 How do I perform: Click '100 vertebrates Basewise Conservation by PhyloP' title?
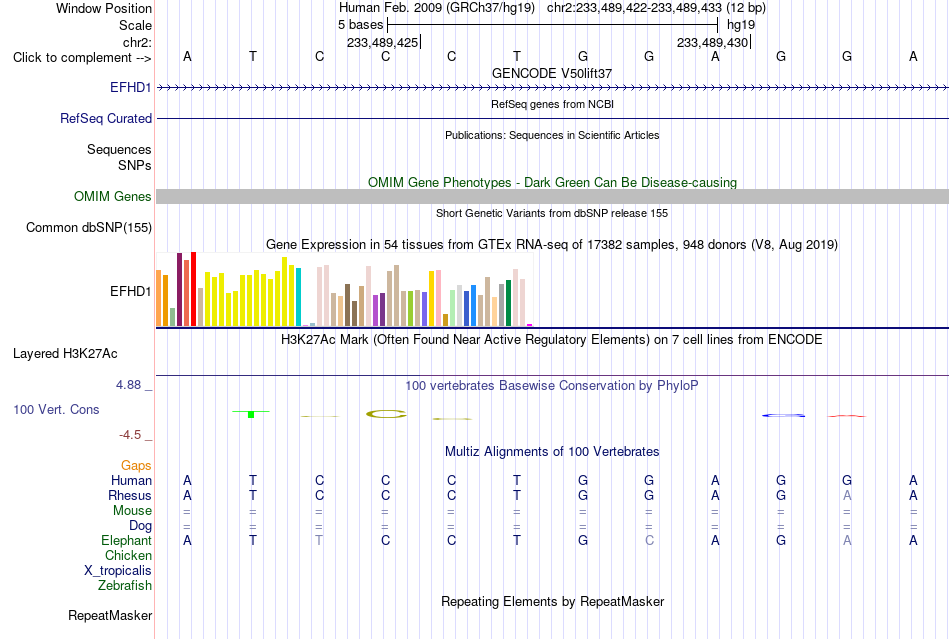(x=551, y=386)
